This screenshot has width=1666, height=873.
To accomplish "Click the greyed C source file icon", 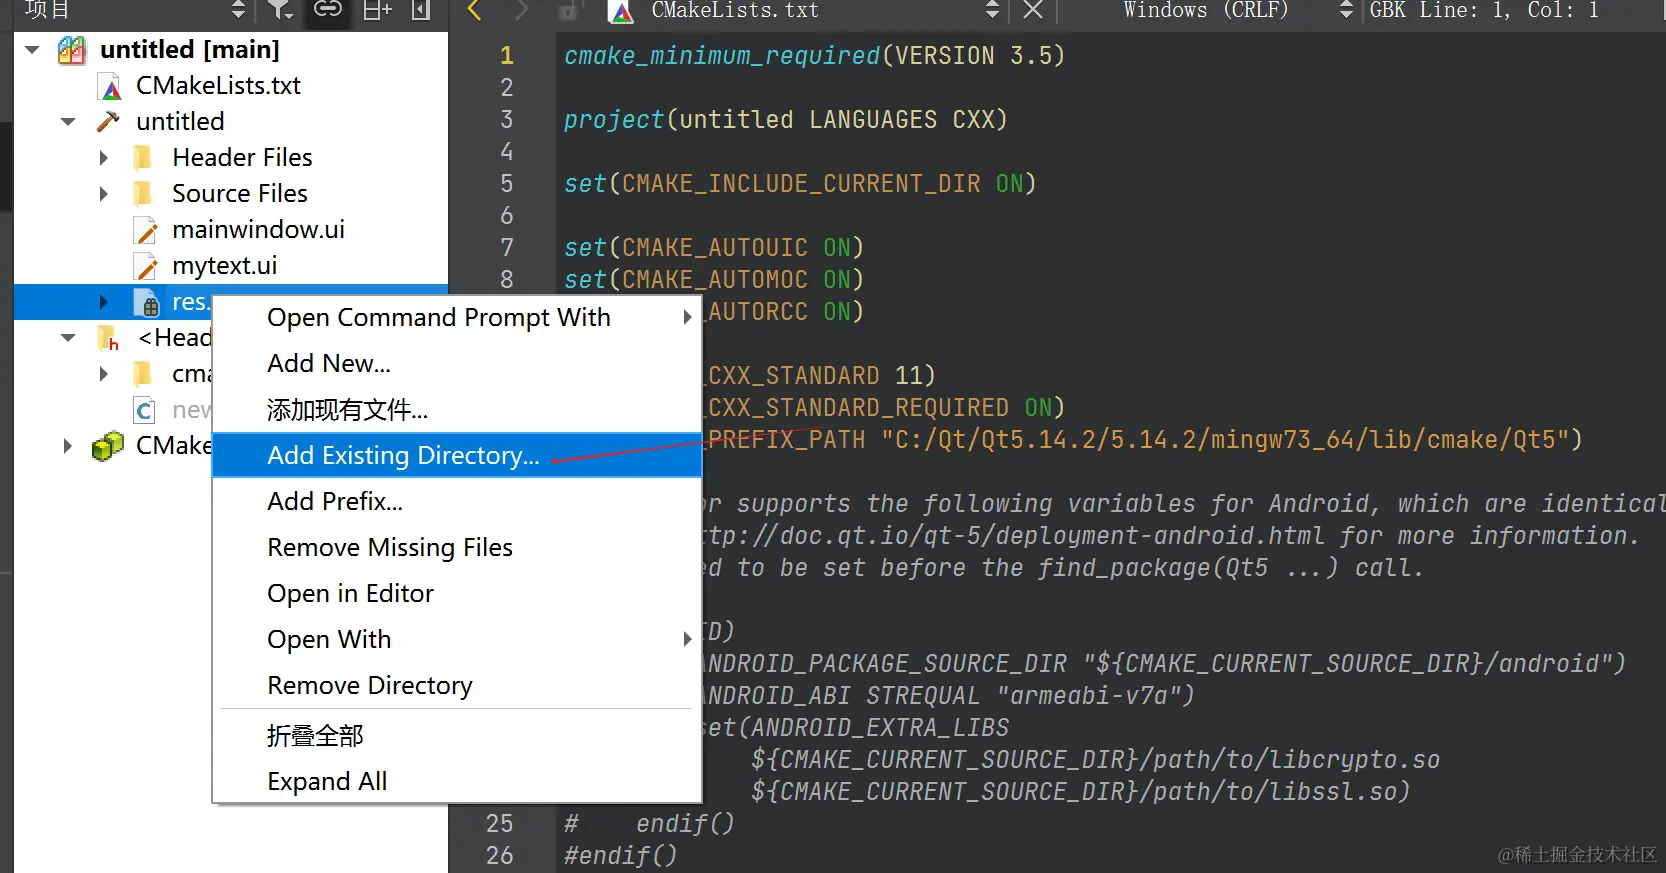I will [145, 410].
